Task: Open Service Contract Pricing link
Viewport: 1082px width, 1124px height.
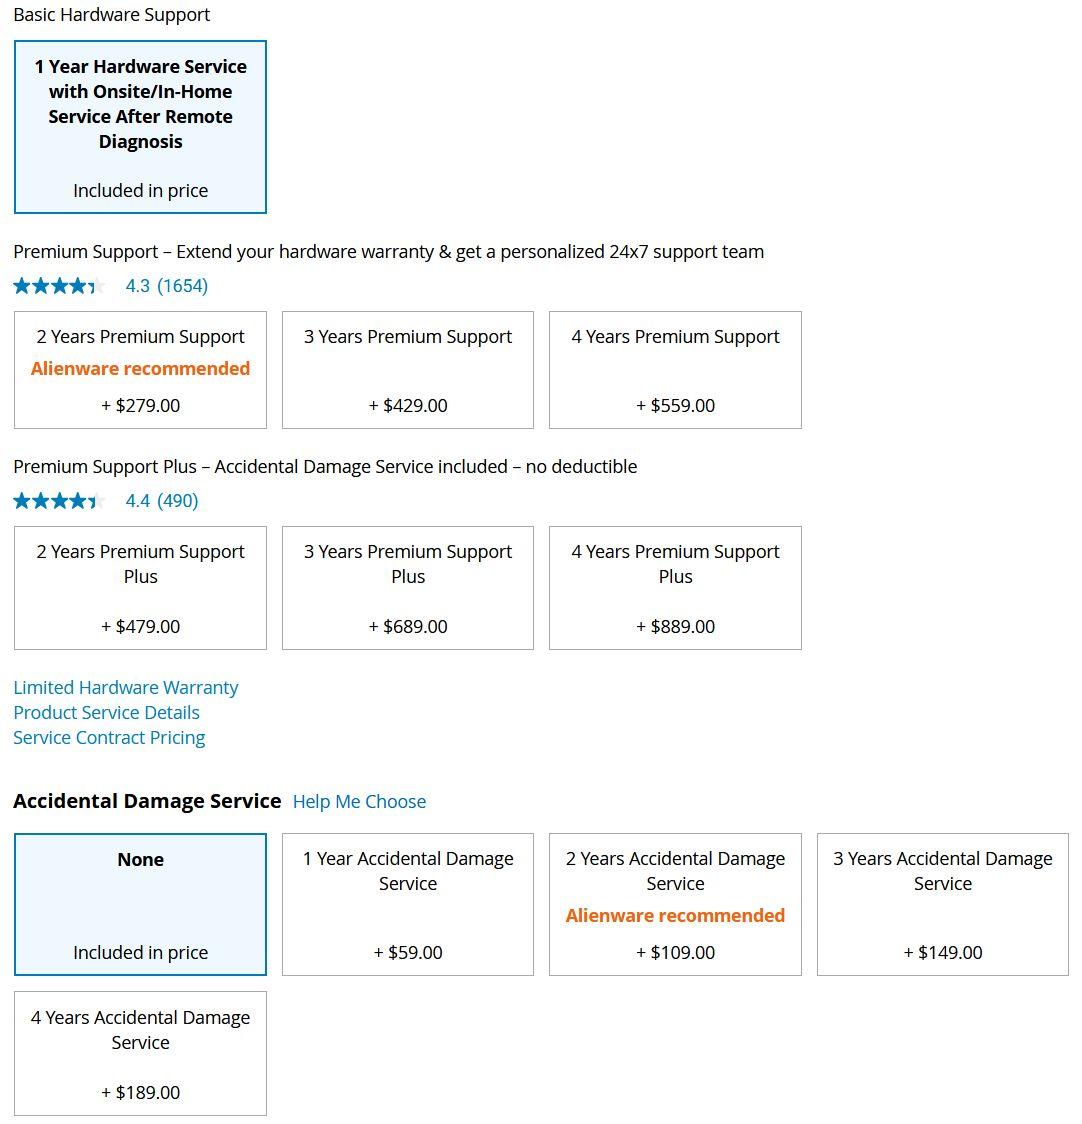Action: coord(109,738)
